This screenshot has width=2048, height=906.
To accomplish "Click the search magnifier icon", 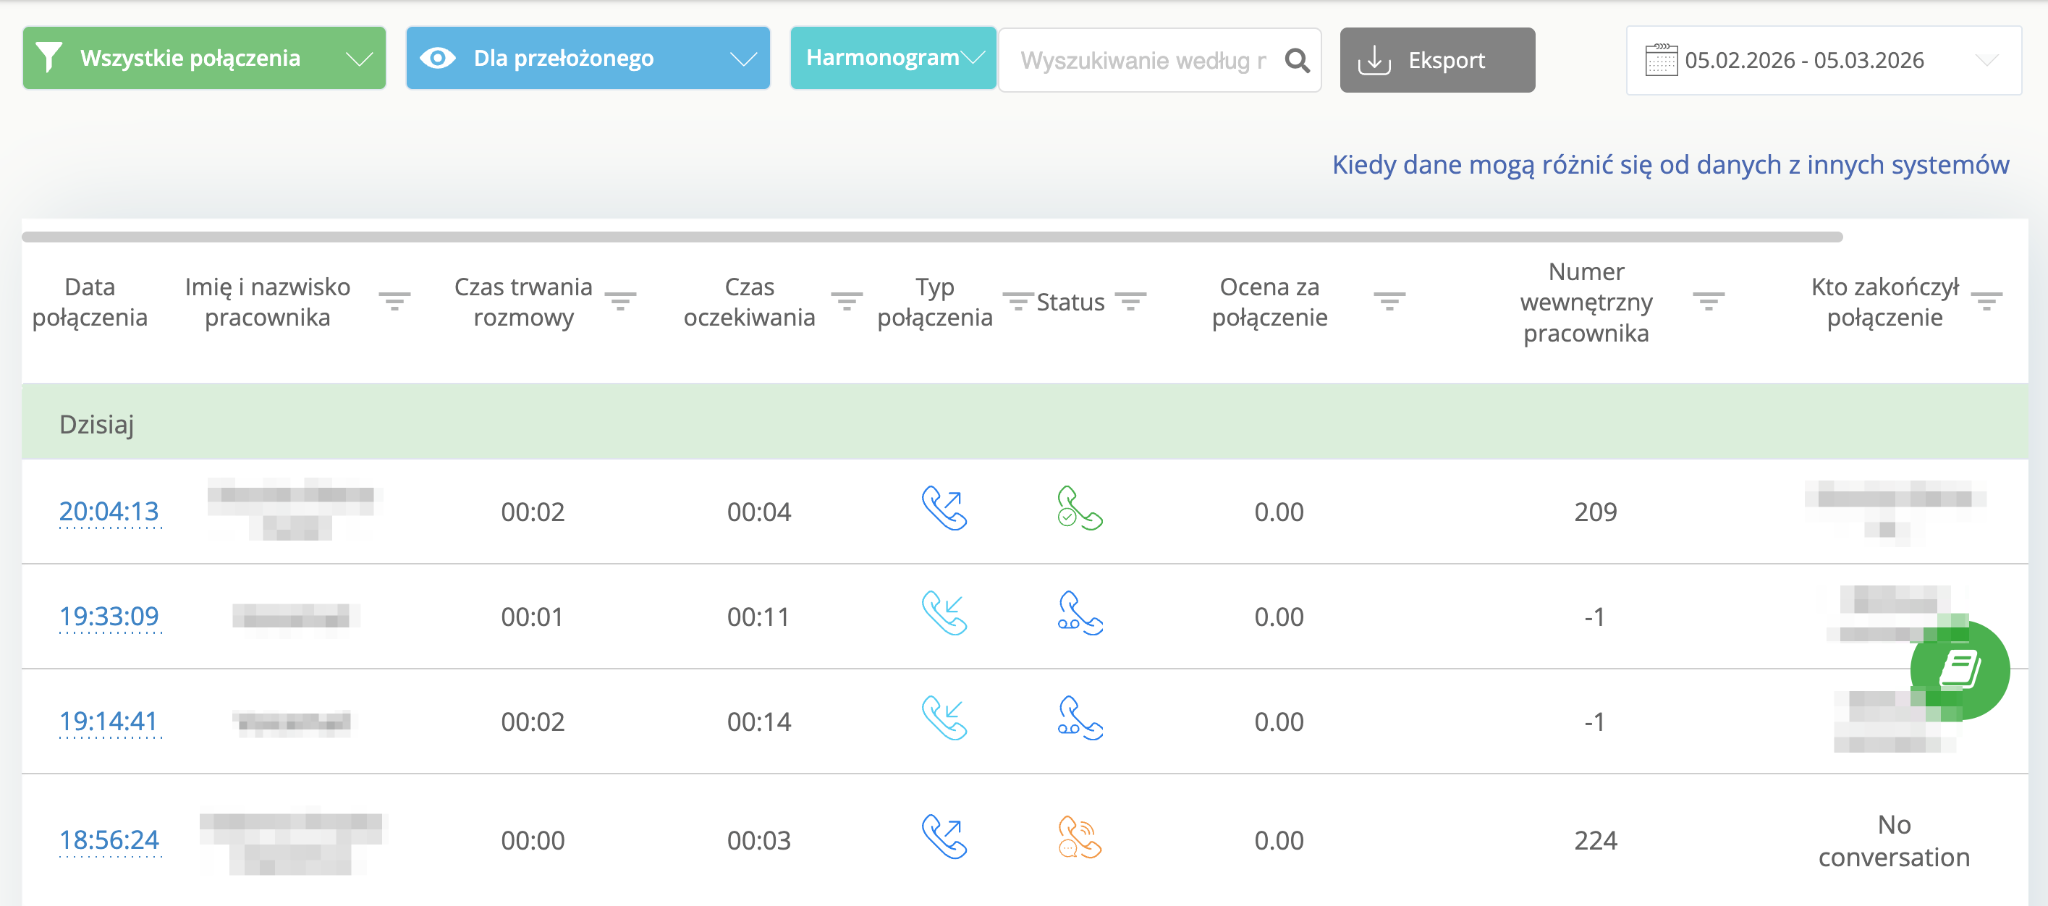I will click(1297, 61).
